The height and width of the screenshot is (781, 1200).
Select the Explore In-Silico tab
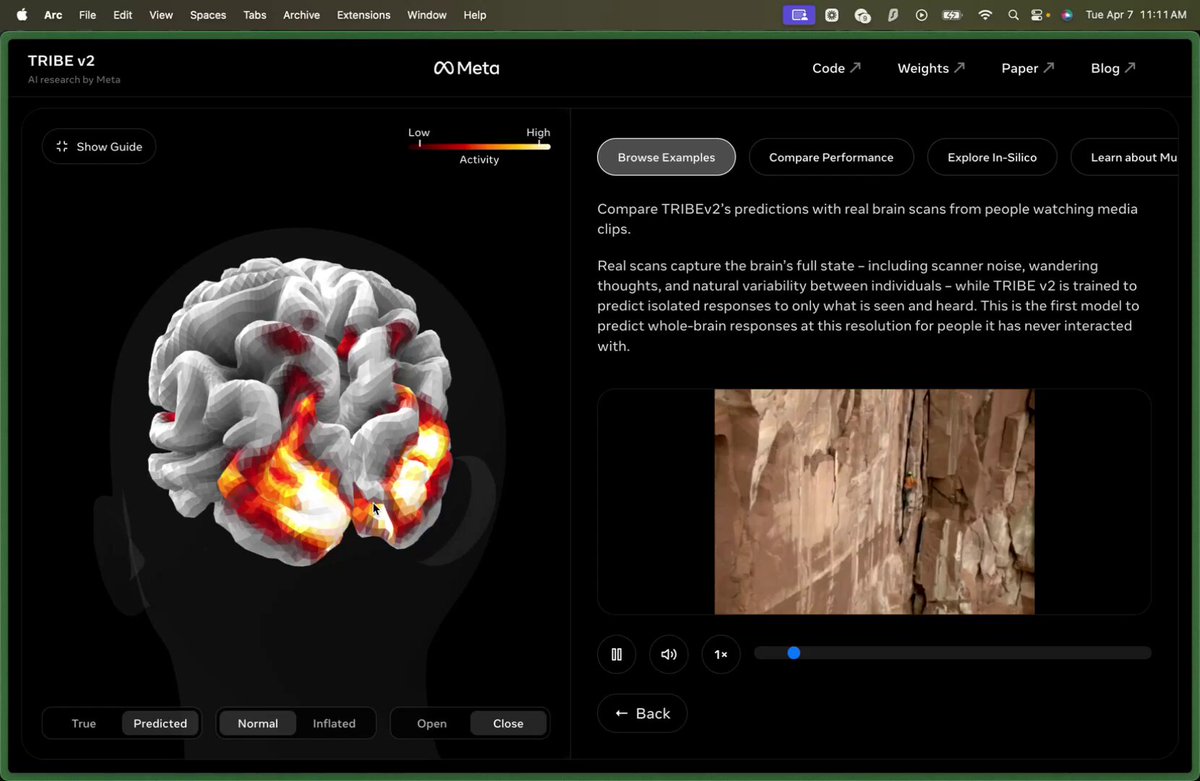point(992,157)
